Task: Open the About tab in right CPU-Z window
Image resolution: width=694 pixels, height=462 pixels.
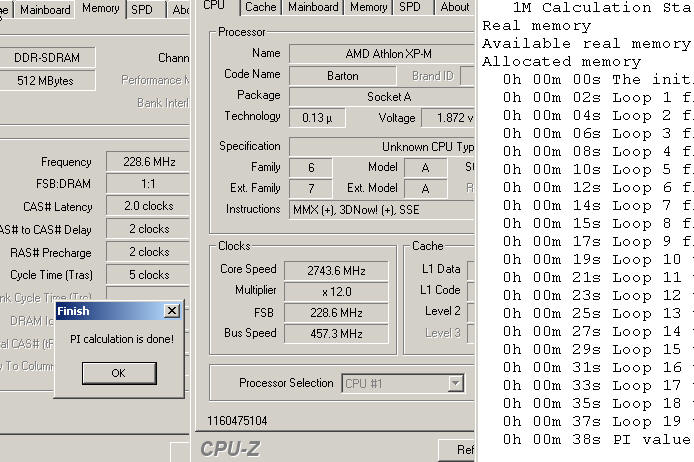Action: [x=455, y=7]
